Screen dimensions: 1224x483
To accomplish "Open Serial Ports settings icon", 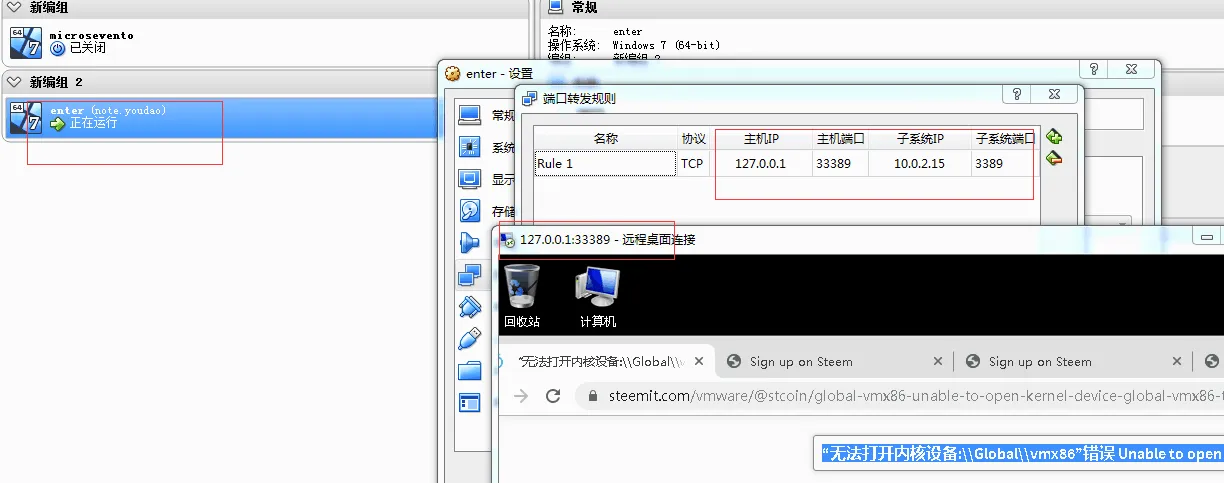I will tap(470, 307).
